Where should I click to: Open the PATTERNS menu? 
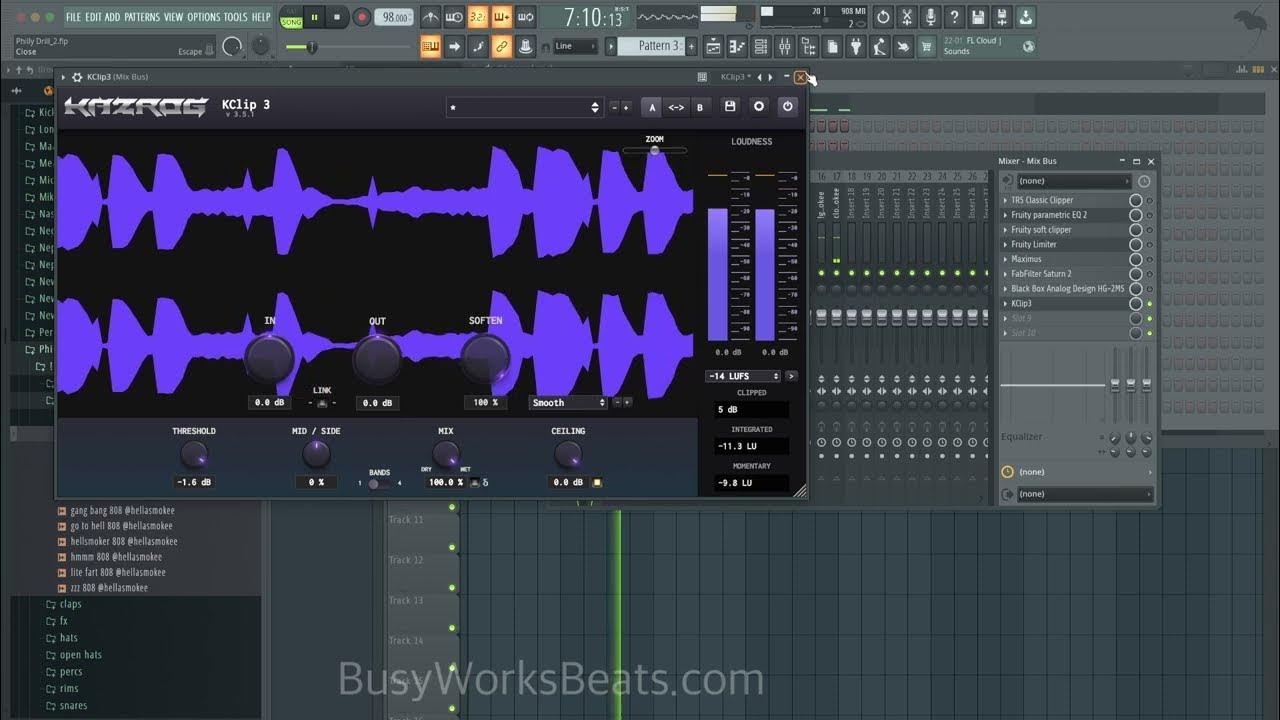click(142, 17)
